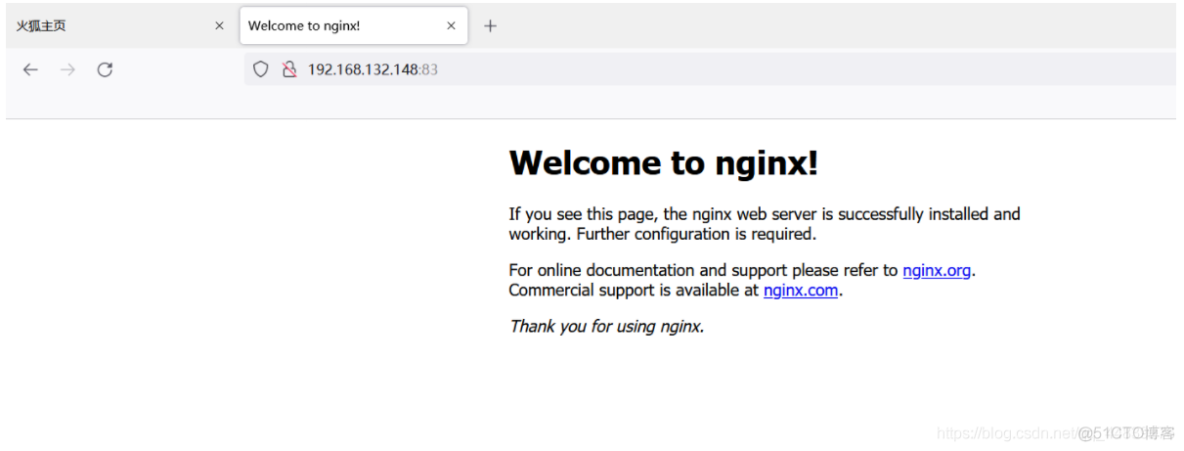Show insecure connection padlock info

tap(288, 70)
